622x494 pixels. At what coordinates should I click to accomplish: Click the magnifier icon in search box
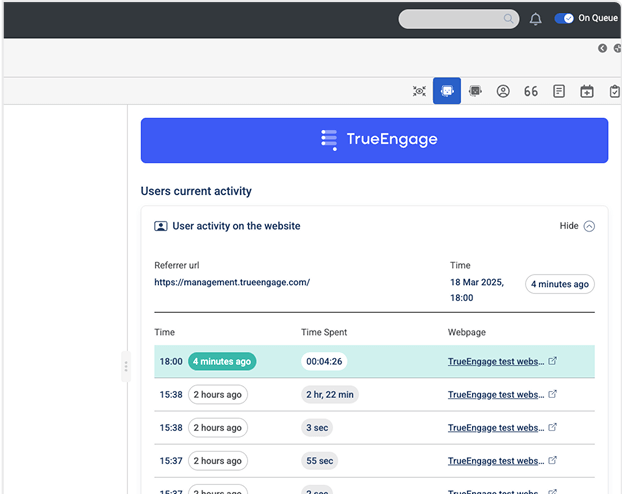pyautogui.click(x=508, y=19)
